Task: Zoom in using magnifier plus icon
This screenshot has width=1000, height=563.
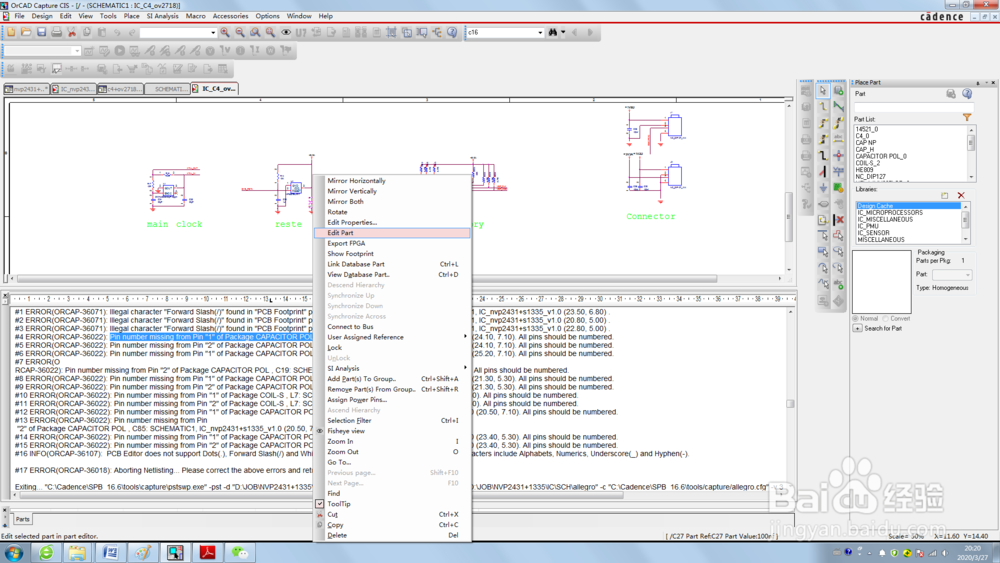Action: click(x=225, y=32)
